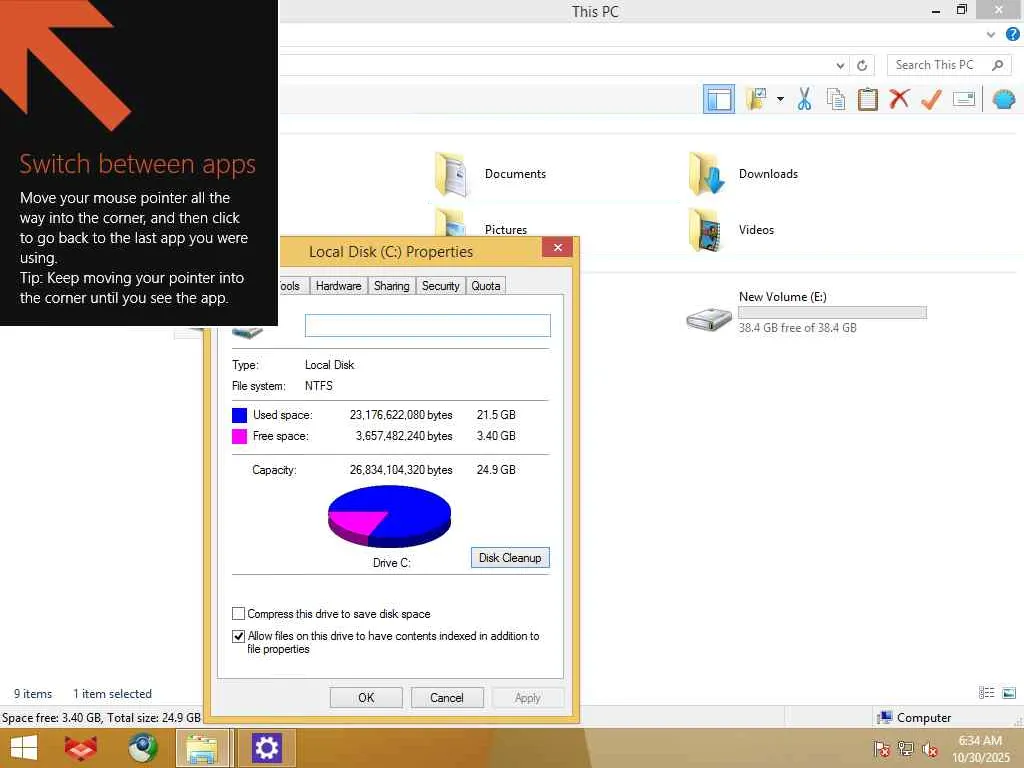Click the orange checkmark Properties icon
Viewport: 1024px width, 768px height.
(931, 99)
